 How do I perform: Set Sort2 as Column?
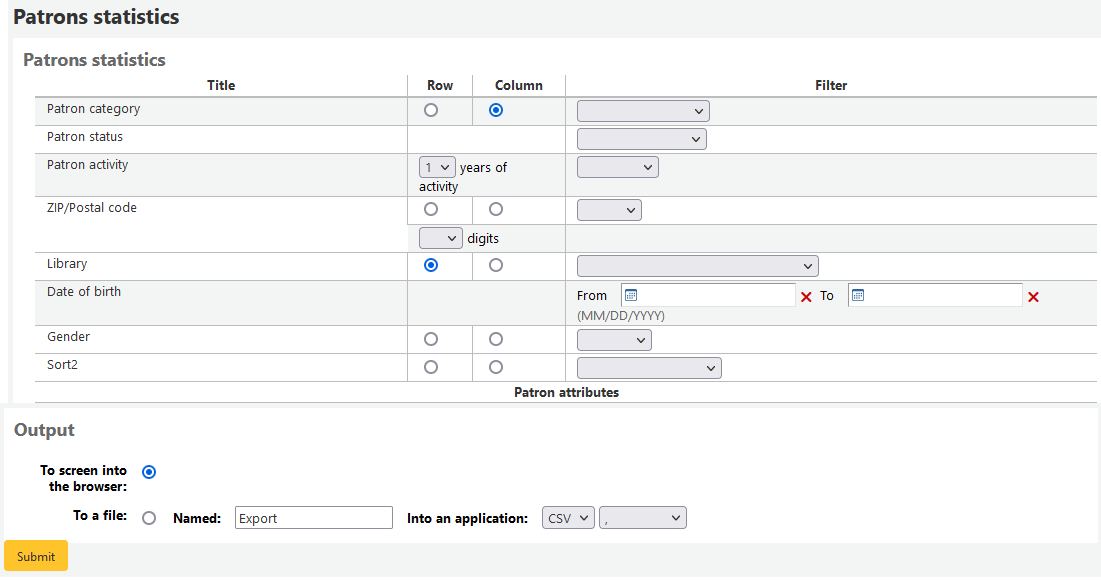495,367
